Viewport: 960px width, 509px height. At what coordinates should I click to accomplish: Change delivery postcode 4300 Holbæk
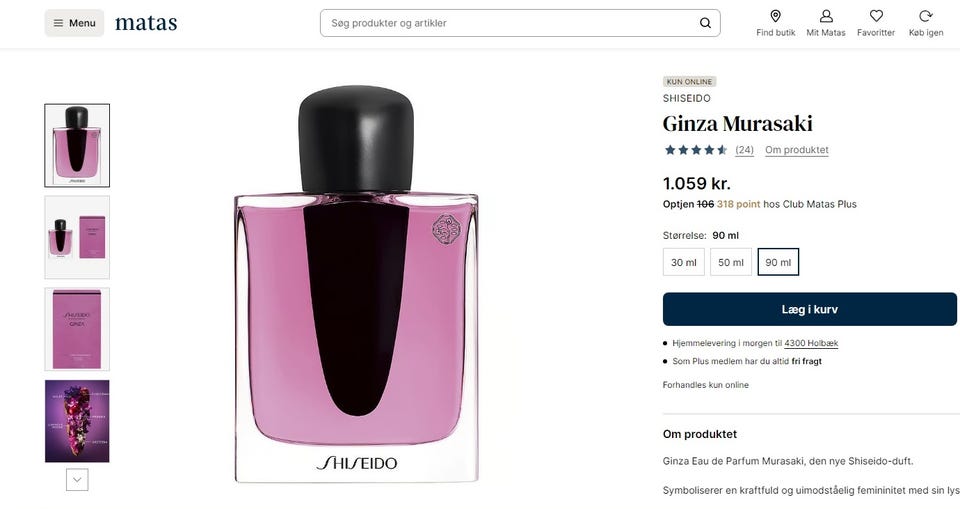point(811,344)
